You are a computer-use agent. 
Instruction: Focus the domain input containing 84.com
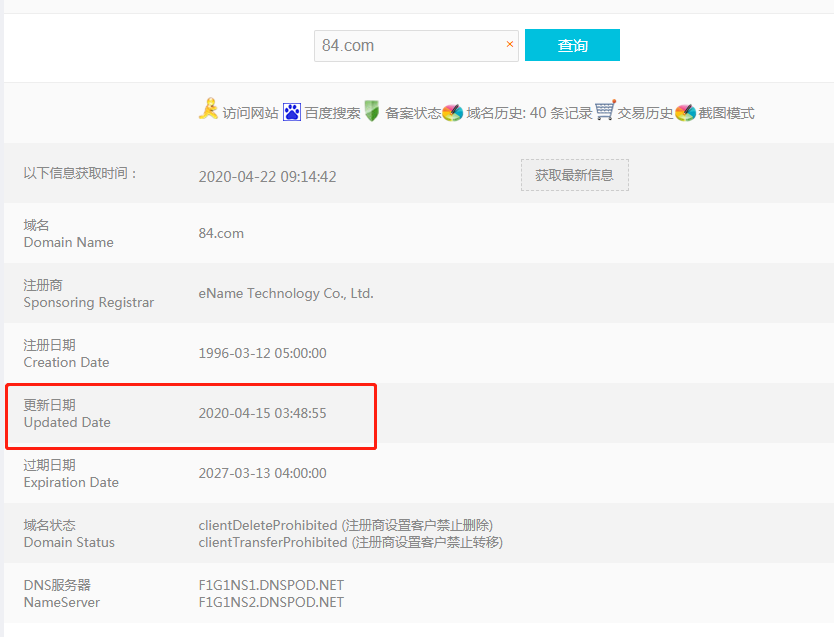410,45
